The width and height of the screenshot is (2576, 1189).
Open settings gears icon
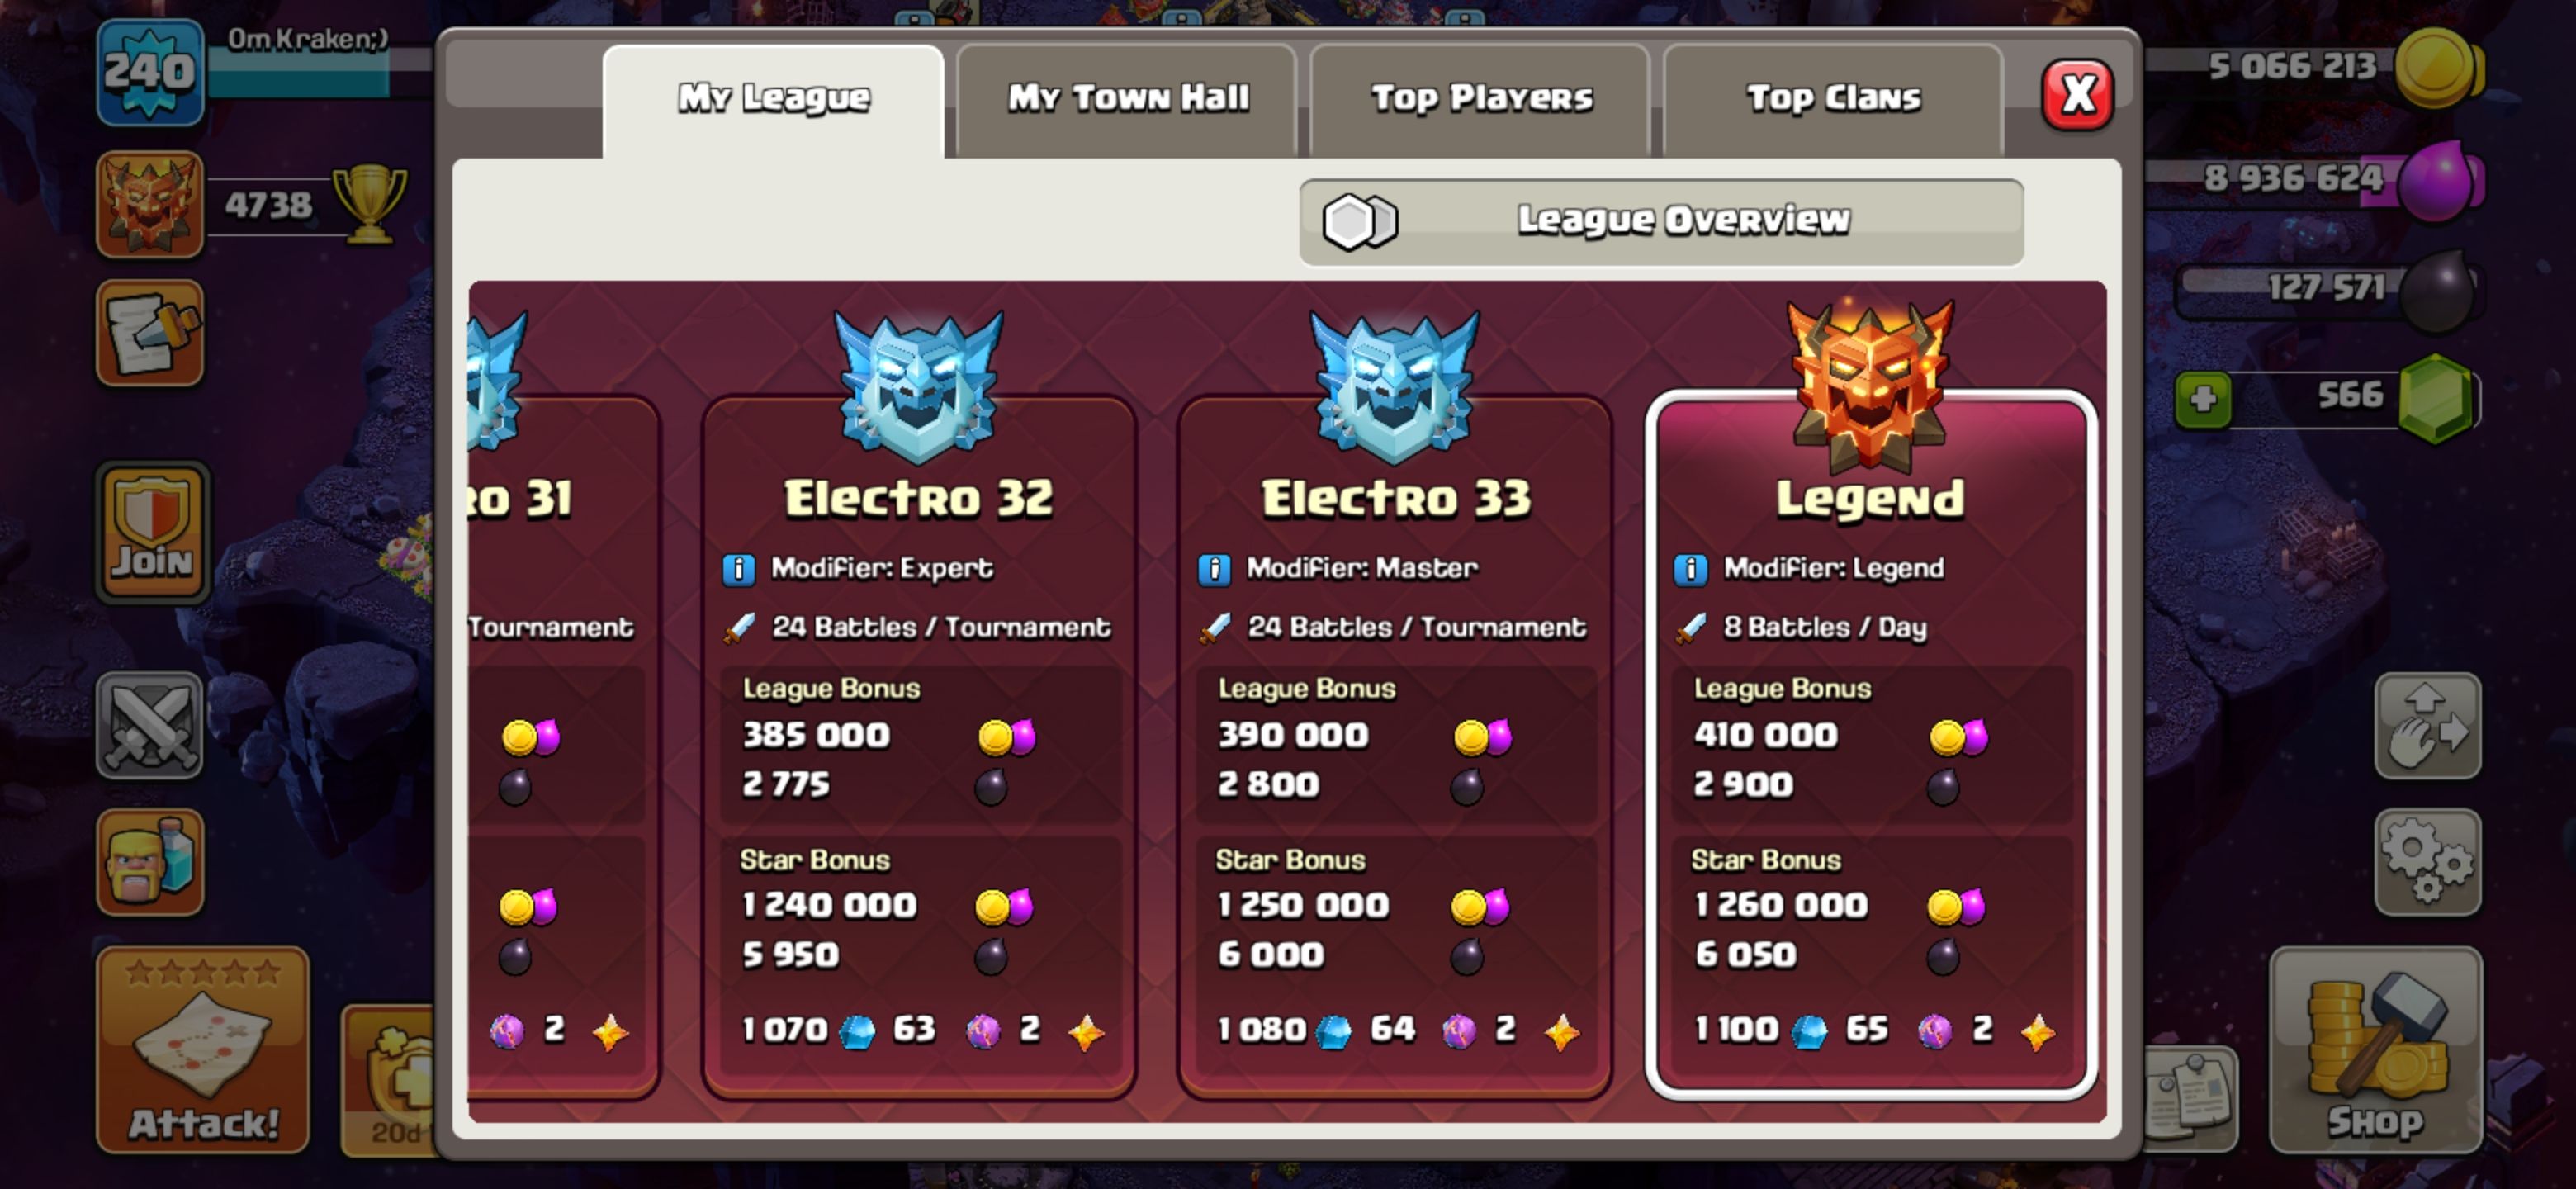(x=2428, y=862)
